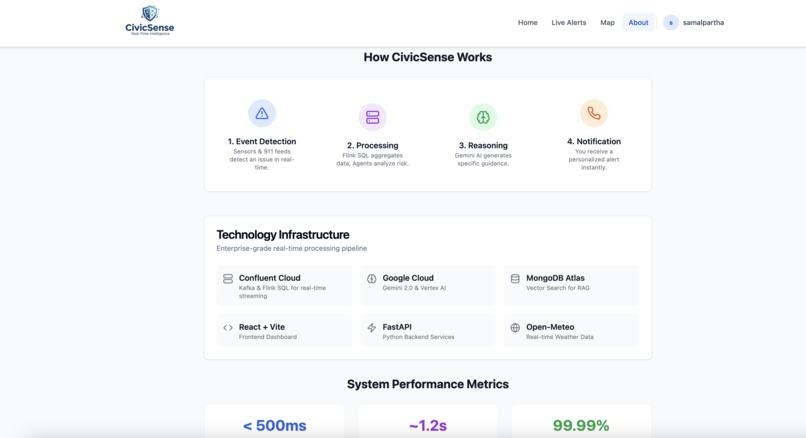The height and width of the screenshot is (438, 806).
Task: Click the '< 500ms' metric value
Action: tap(274, 426)
